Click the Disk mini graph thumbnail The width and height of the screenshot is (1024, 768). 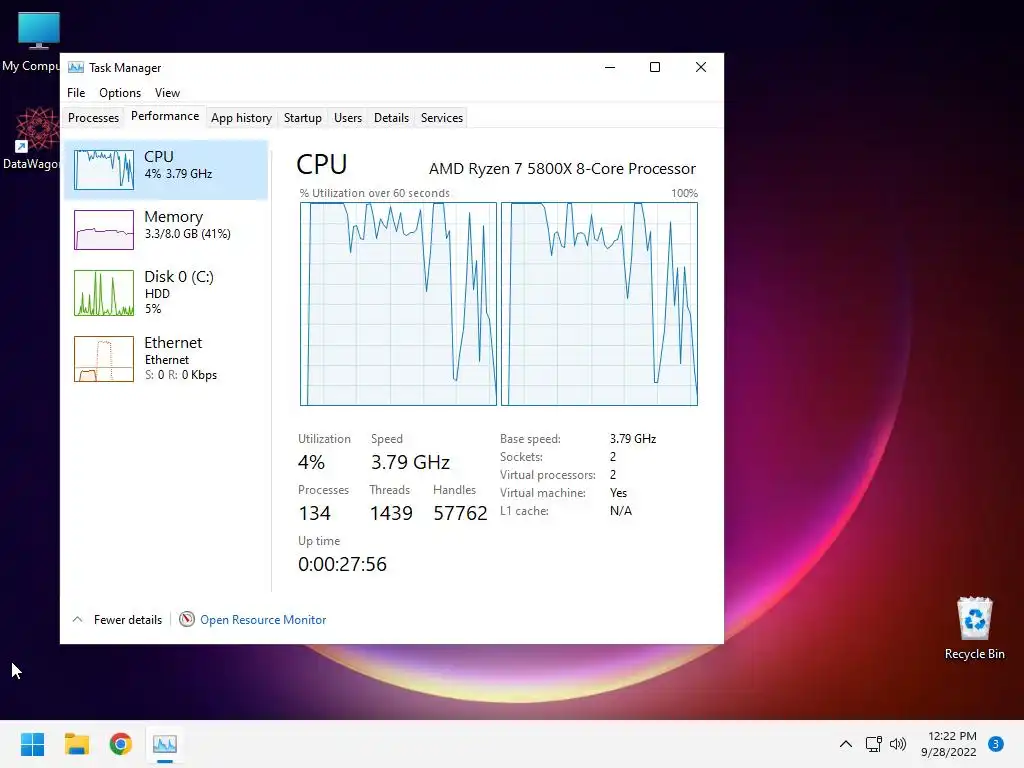pos(104,293)
